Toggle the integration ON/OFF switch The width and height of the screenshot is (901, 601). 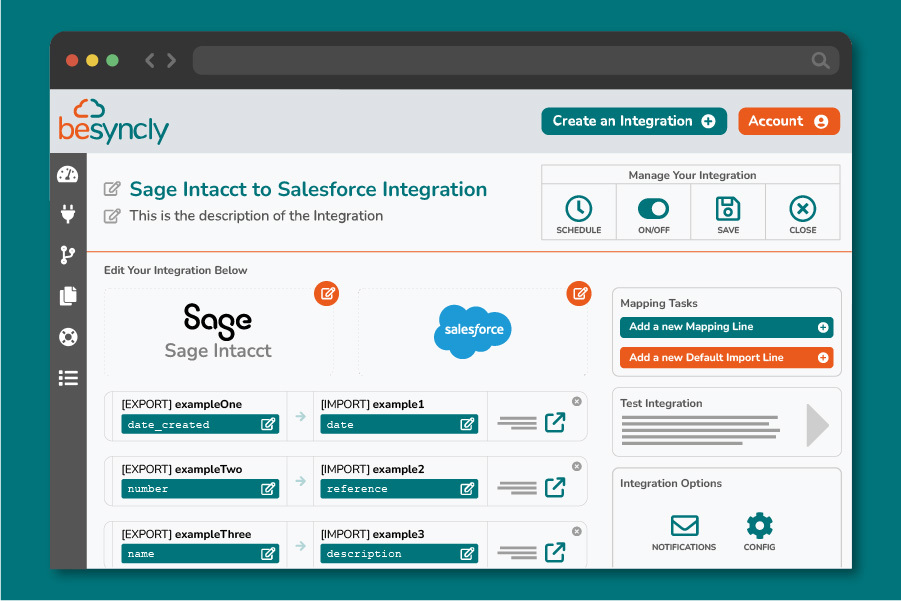pyautogui.click(x=653, y=209)
